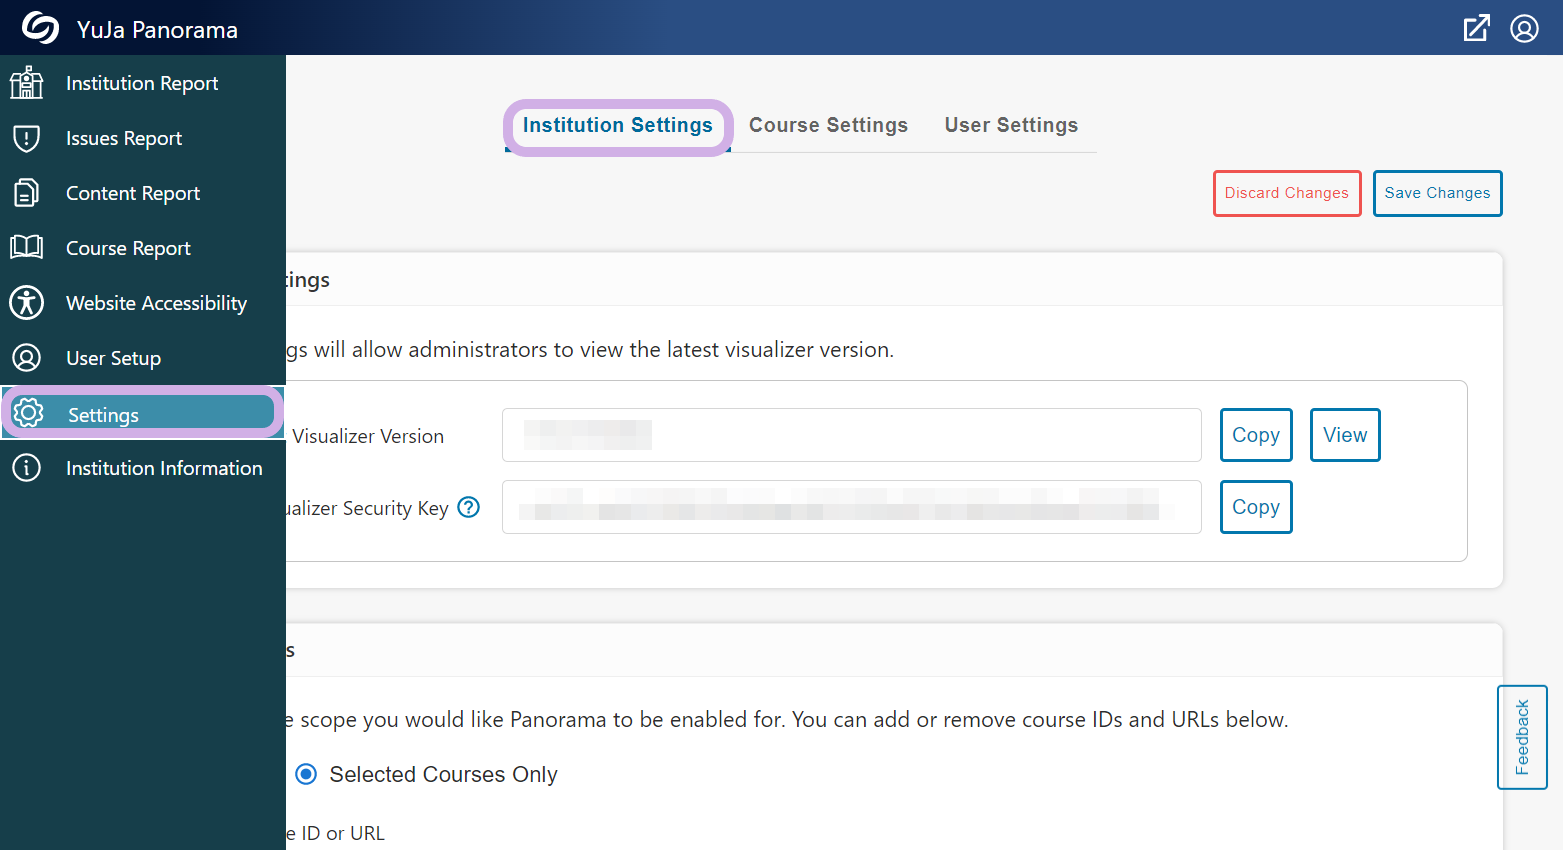Image resolution: width=1563 pixels, height=850 pixels.
Task: Click the Content Report document icon
Action: pyautogui.click(x=27, y=193)
